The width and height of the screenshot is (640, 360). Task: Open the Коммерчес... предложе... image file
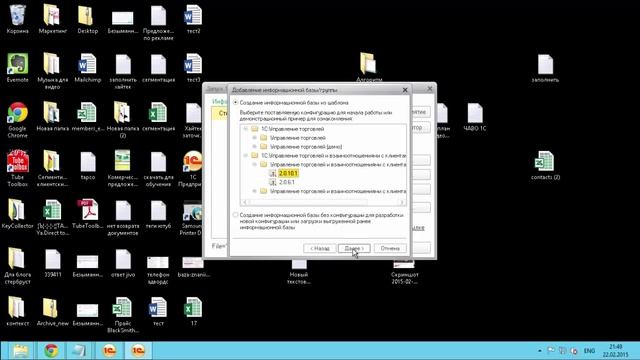pos(123,168)
